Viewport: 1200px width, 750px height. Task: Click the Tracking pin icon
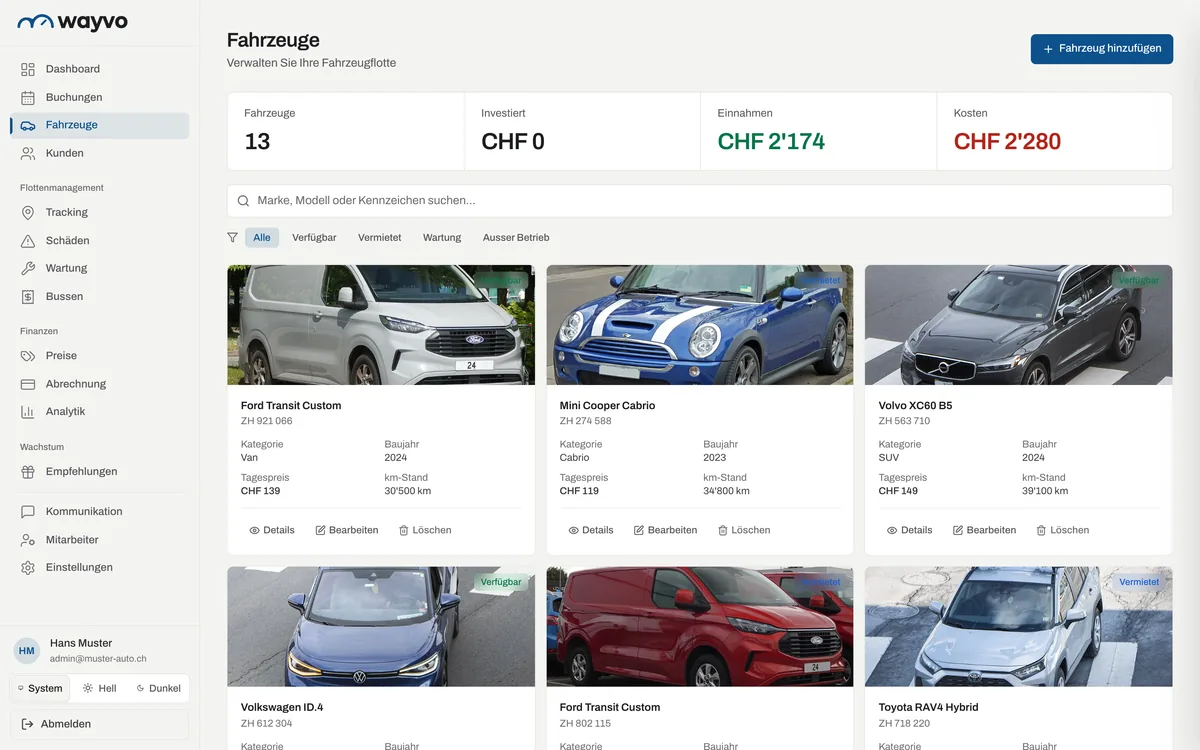point(28,212)
